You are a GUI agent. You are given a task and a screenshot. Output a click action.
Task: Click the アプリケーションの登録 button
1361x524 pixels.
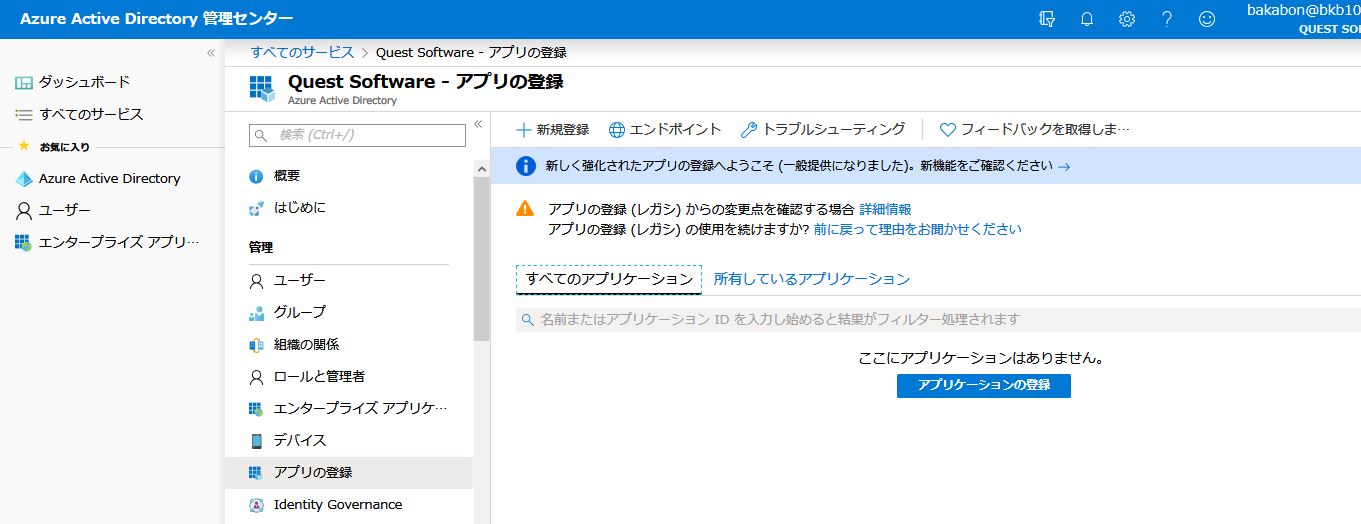point(984,385)
